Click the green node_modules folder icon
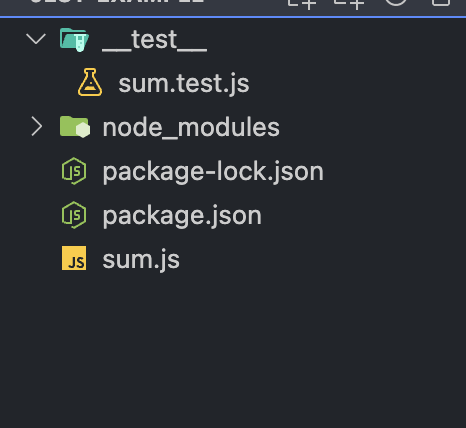 75,127
